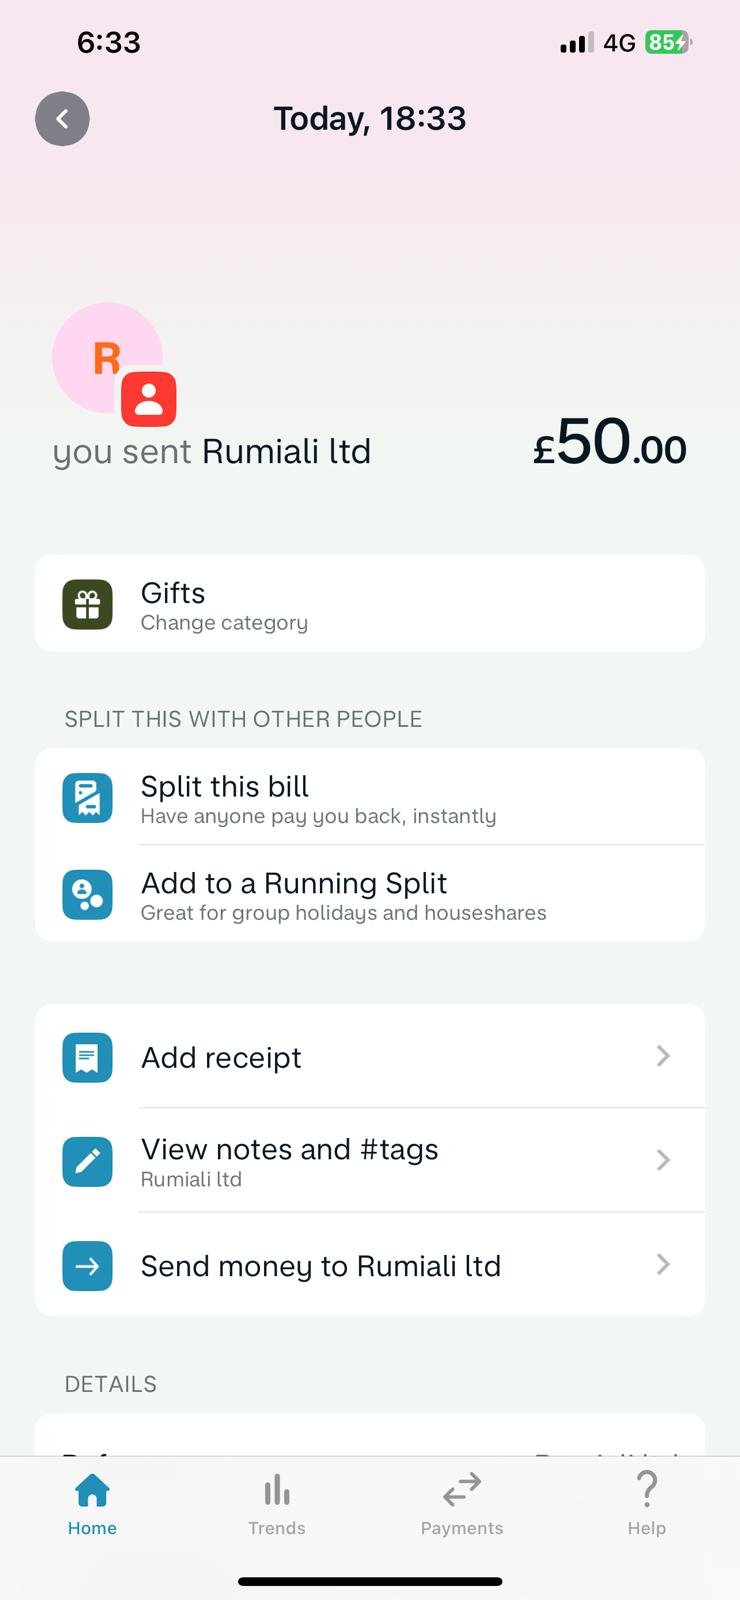
Task: Tap the send money arrow icon
Action: [87, 1266]
